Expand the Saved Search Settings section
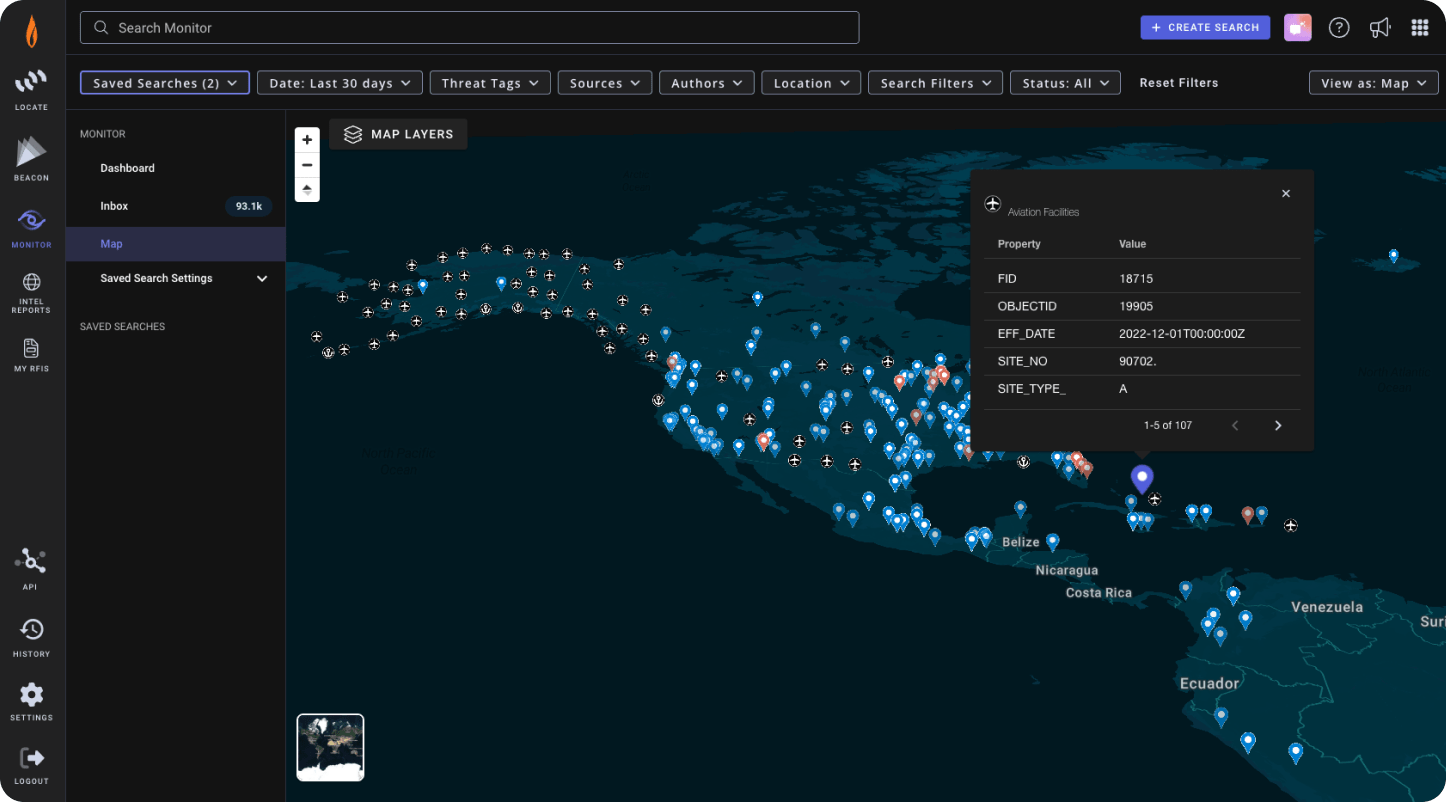This screenshot has width=1446, height=802. coord(175,278)
